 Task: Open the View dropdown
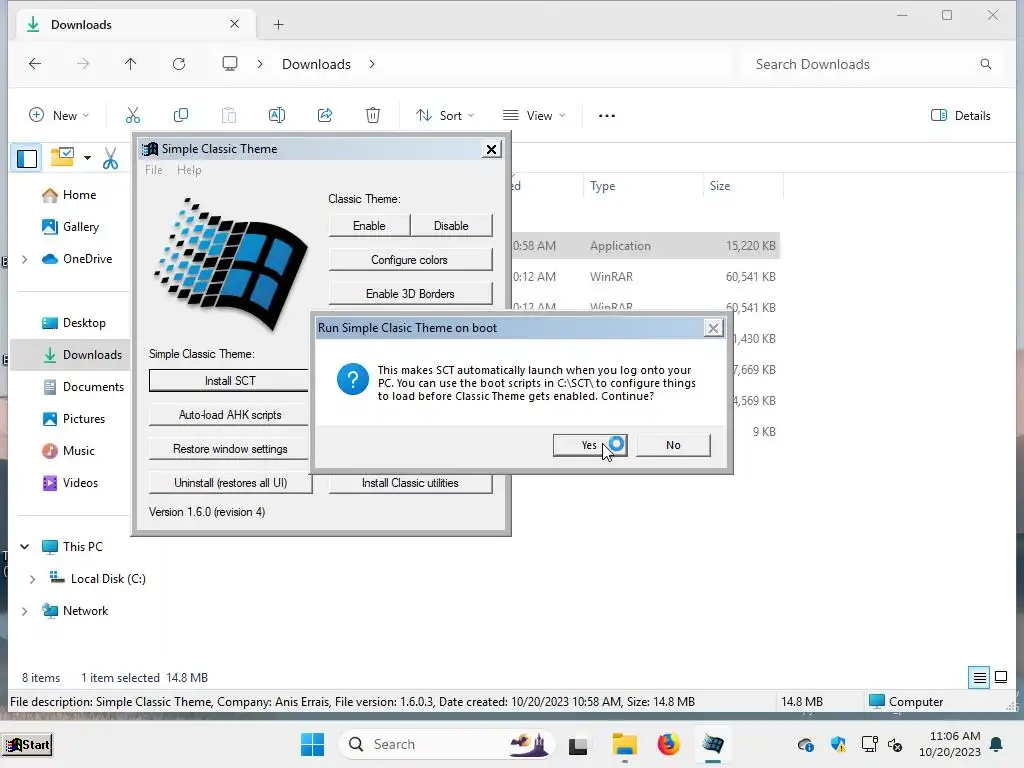tap(534, 115)
